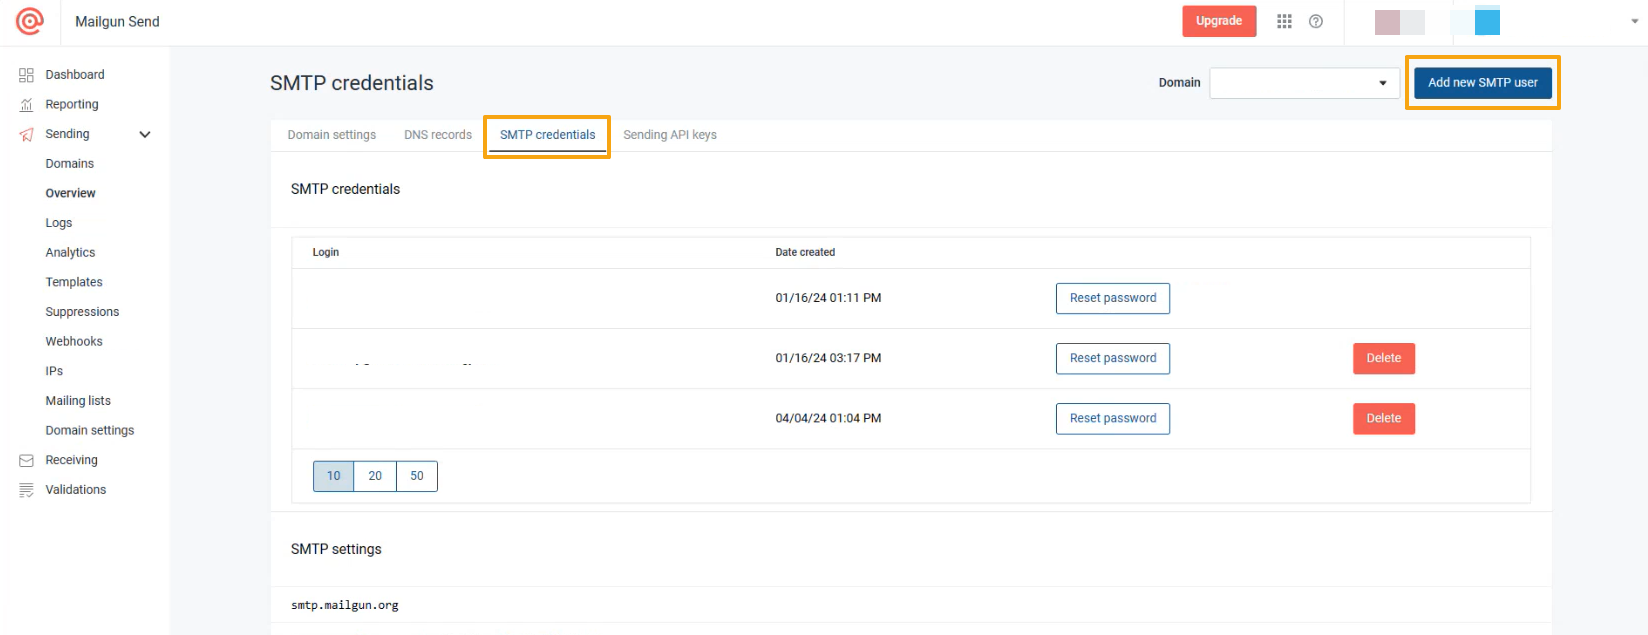Open Suppressions in the sidebar

tap(82, 312)
